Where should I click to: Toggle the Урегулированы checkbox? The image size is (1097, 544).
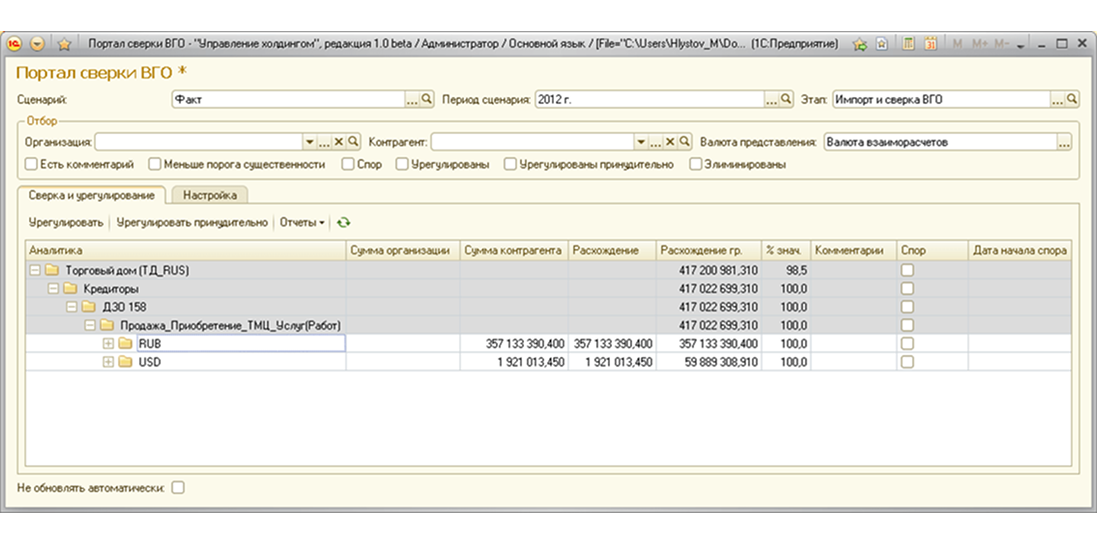pyautogui.click(x=402, y=165)
